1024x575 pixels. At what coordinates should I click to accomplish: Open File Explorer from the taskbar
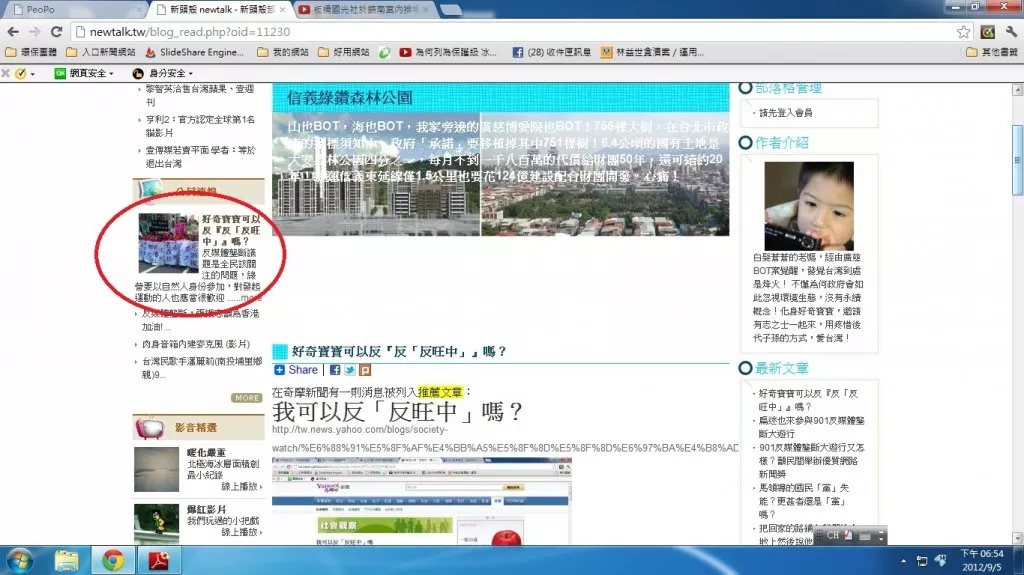click(66, 561)
